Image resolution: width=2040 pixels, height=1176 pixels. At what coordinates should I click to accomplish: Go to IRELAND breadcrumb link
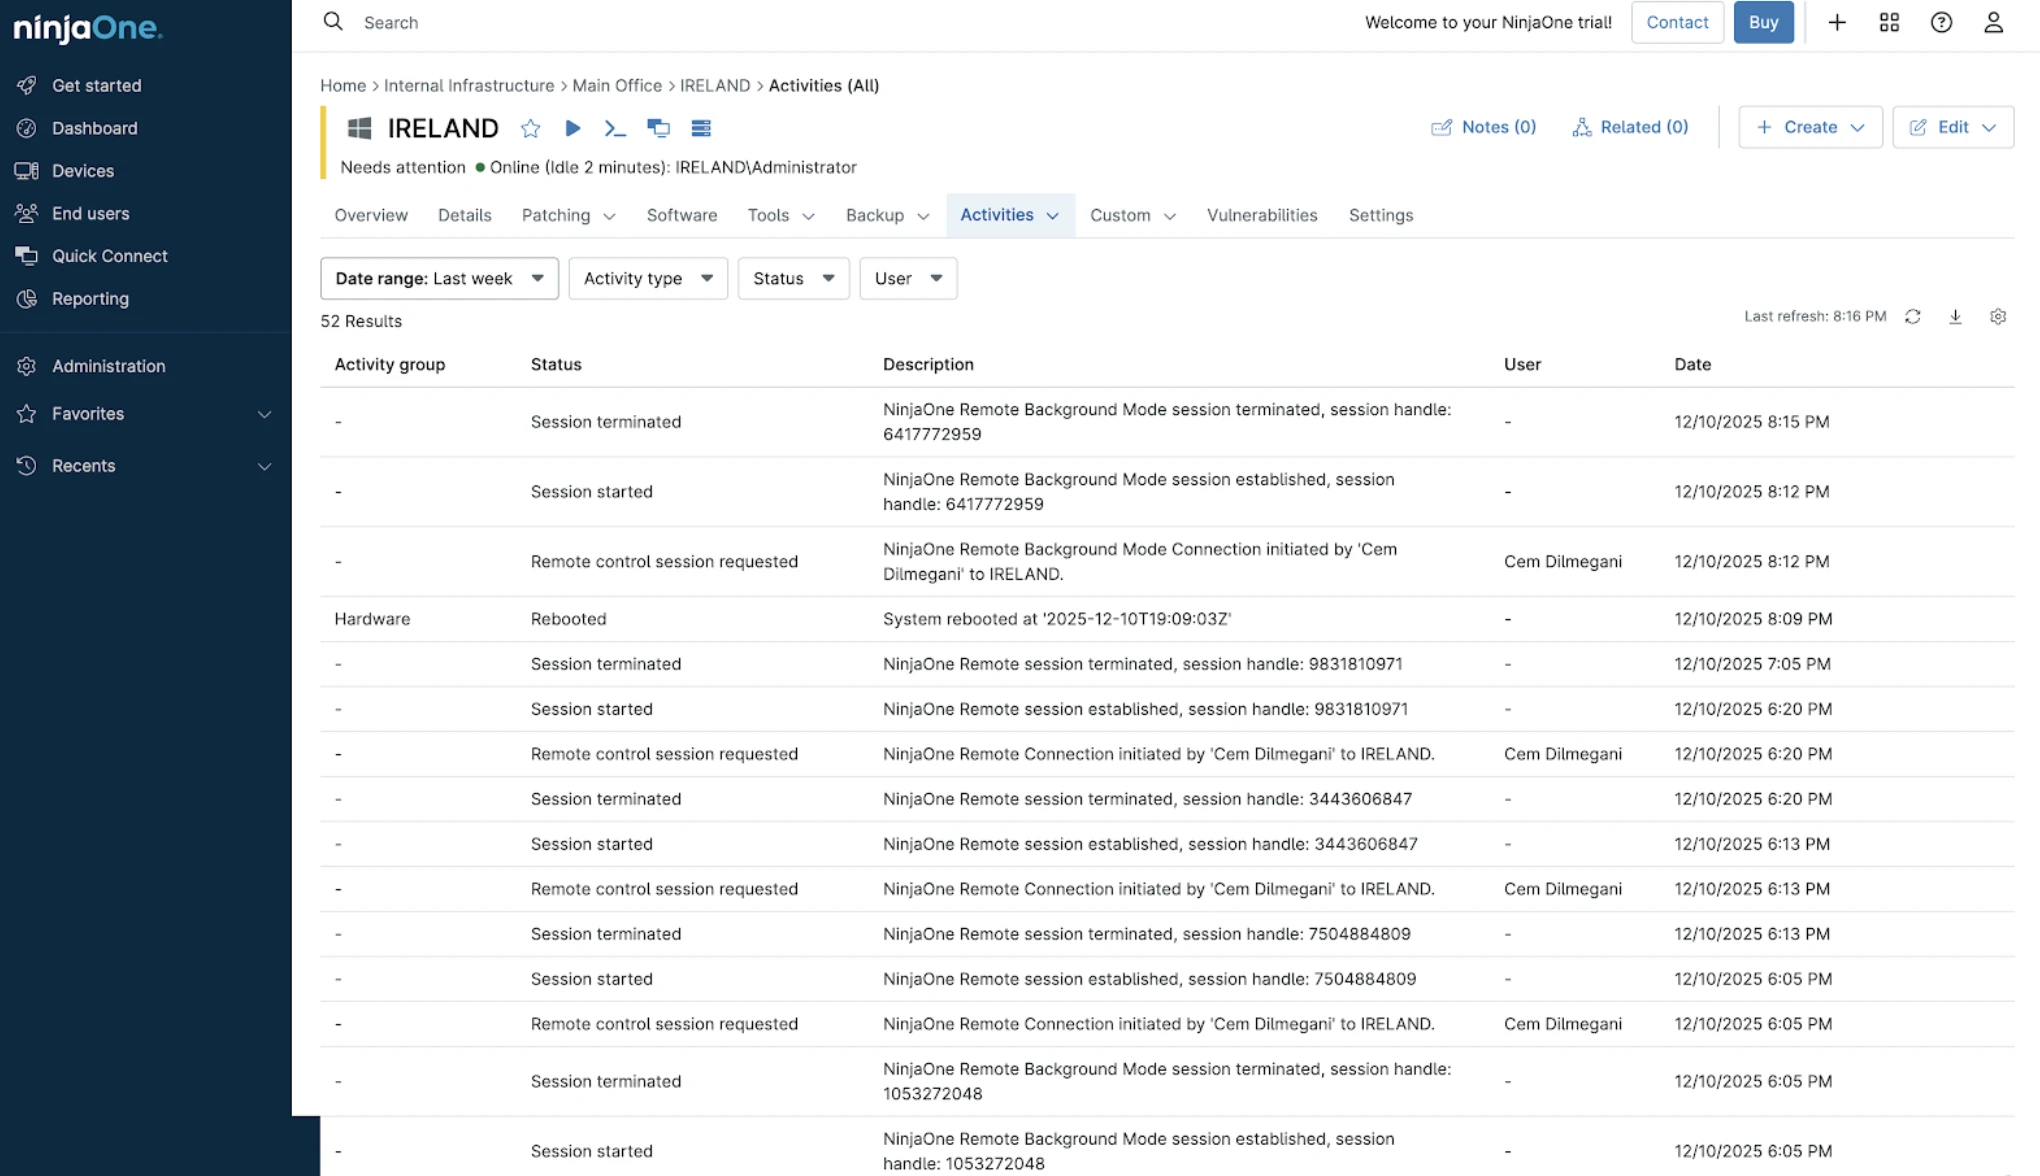coord(715,85)
